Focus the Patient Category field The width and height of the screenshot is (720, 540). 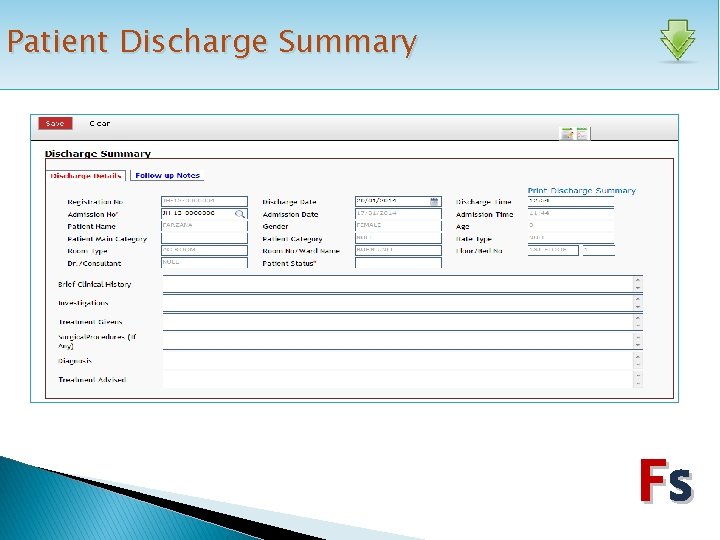click(398, 238)
